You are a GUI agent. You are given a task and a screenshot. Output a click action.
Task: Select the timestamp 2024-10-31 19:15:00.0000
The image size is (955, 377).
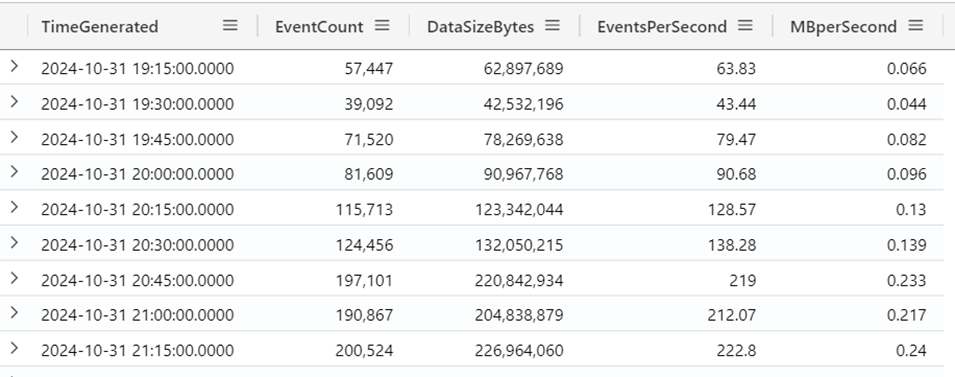tap(138, 68)
